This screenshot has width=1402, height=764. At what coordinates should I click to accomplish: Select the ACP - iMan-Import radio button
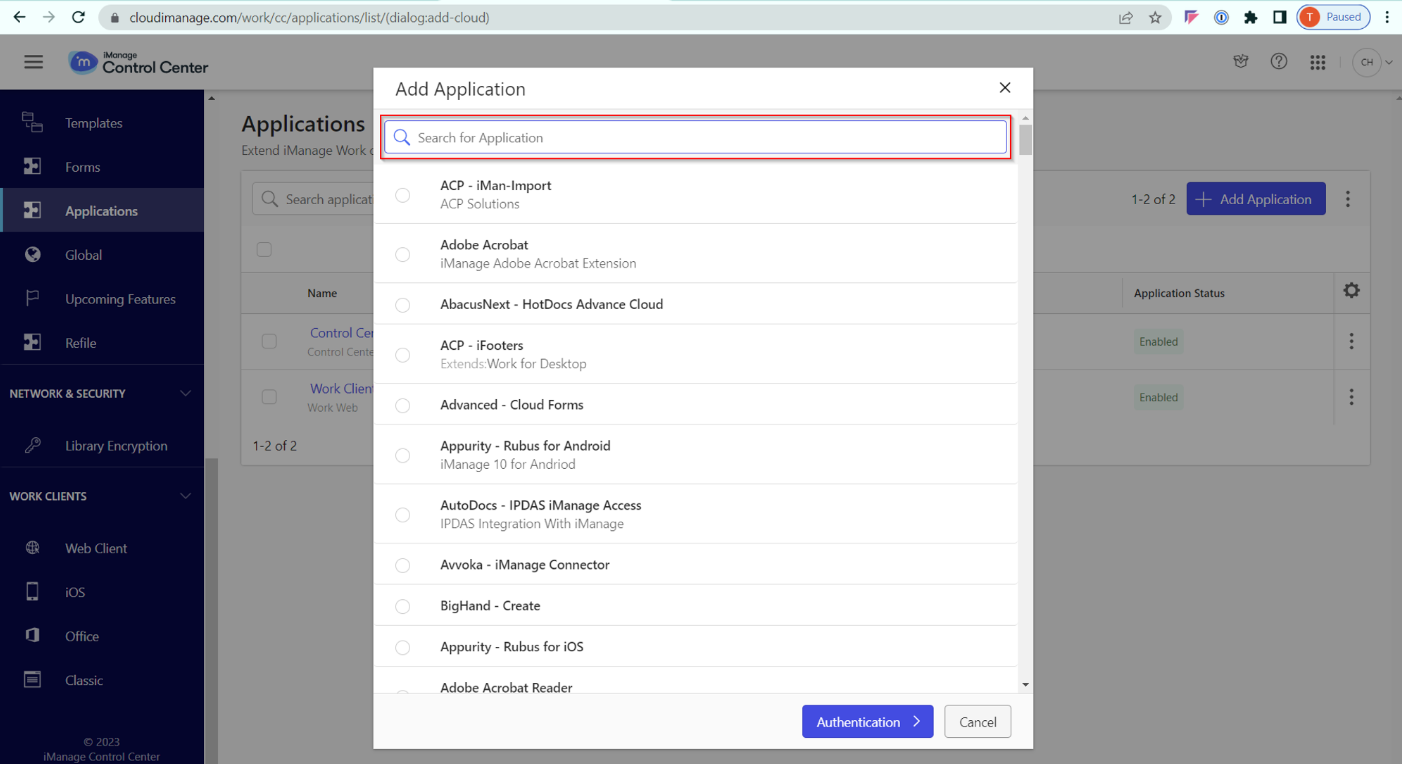[x=403, y=194]
